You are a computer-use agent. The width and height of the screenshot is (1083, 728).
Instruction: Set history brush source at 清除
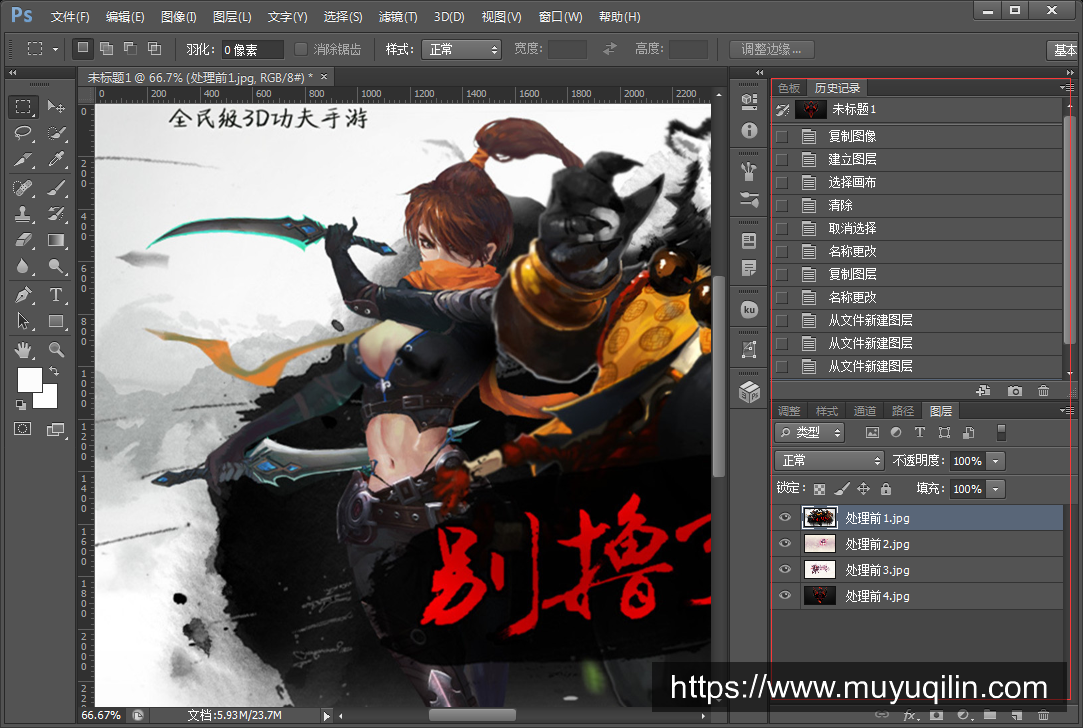click(782, 206)
